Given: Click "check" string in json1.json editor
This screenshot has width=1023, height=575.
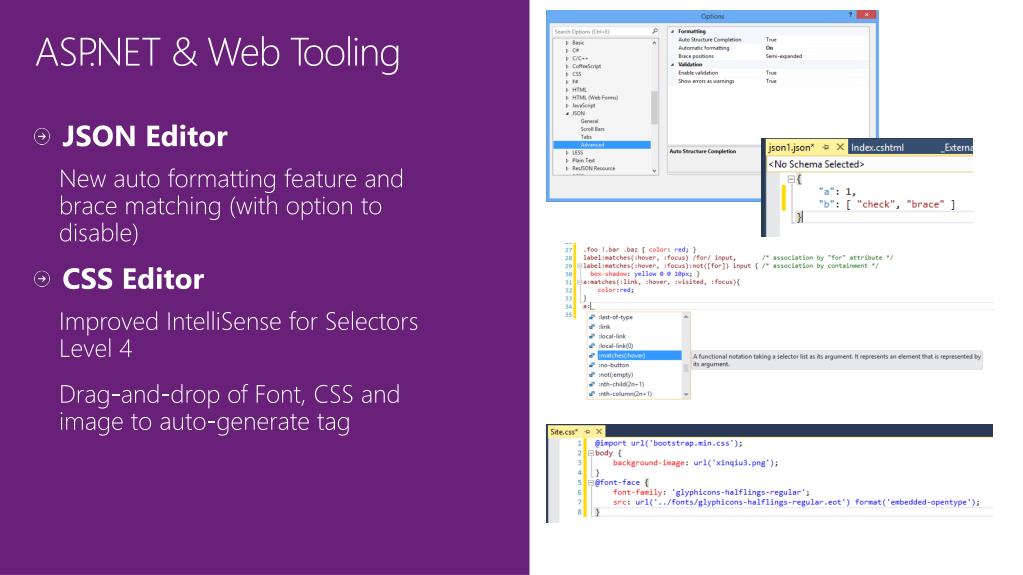Looking at the screenshot, I should pyautogui.click(x=875, y=204).
